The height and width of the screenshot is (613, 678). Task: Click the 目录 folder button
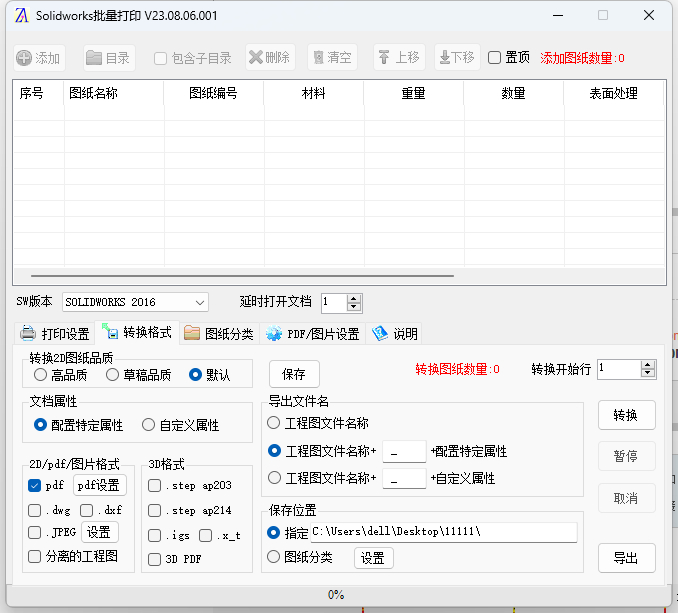coord(109,57)
